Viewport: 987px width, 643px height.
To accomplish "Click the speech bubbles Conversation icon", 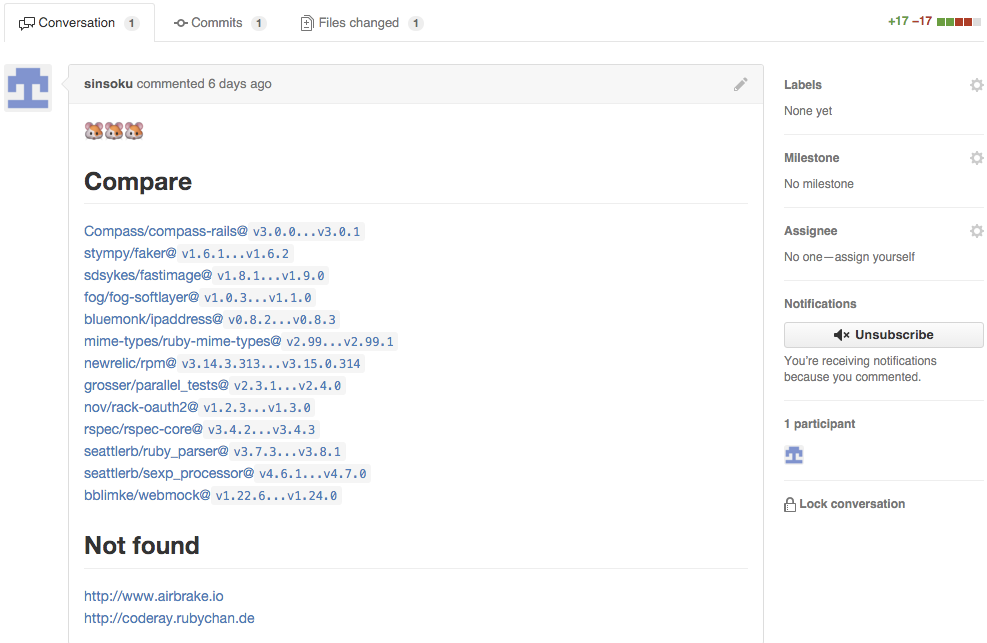I will click(26, 23).
